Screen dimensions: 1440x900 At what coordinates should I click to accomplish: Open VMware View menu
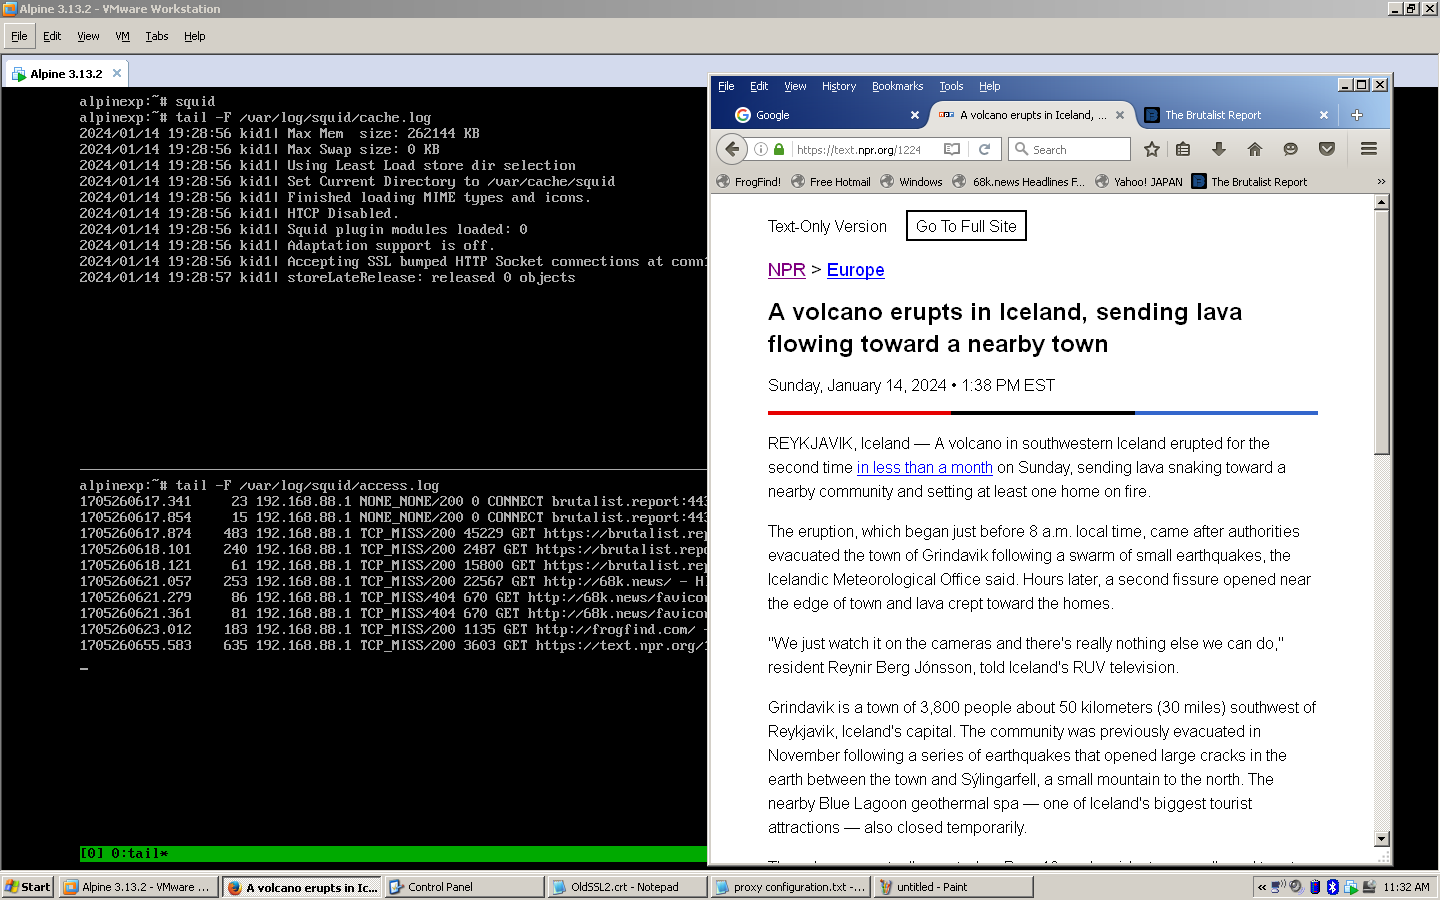pos(88,36)
